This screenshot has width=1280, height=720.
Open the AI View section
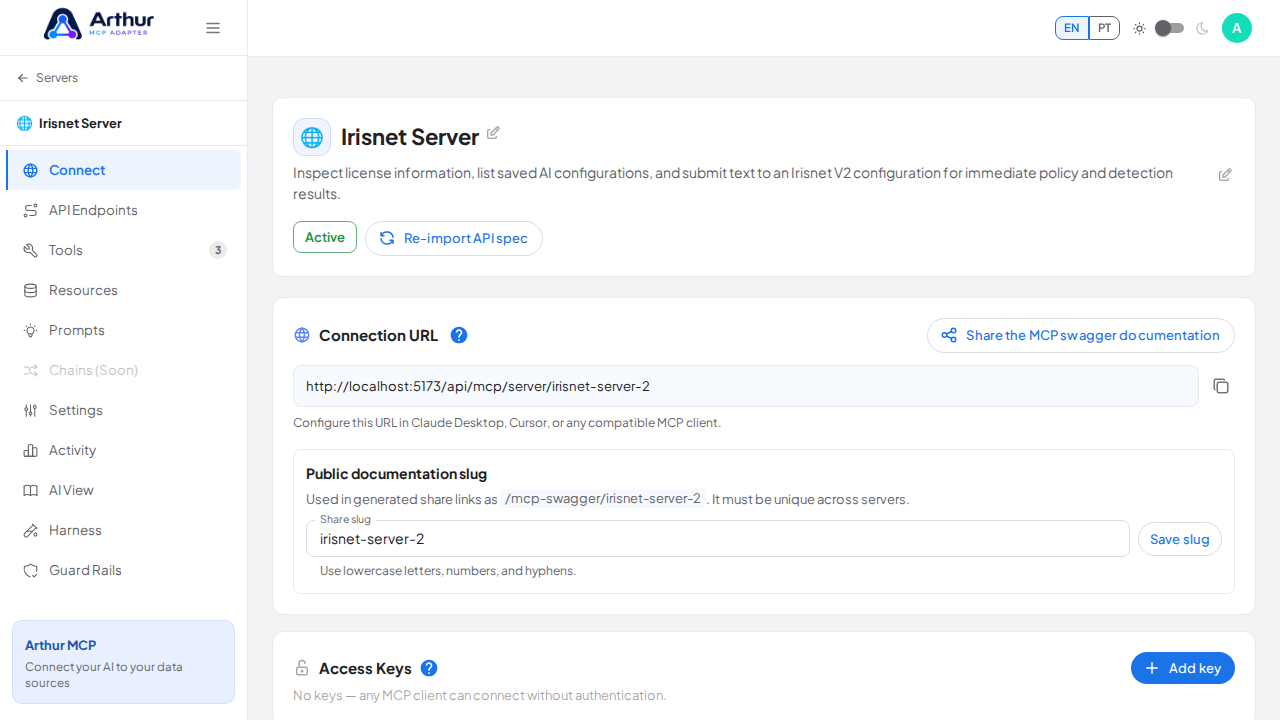pyautogui.click(x=124, y=490)
